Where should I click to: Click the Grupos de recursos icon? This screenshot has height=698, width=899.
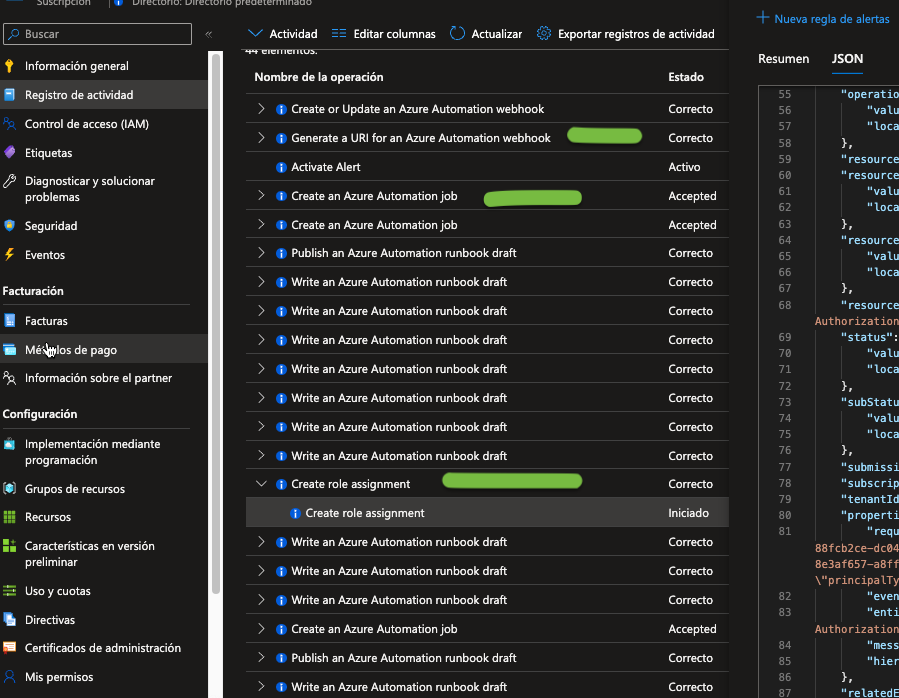pyautogui.click(x=9, y=489)
